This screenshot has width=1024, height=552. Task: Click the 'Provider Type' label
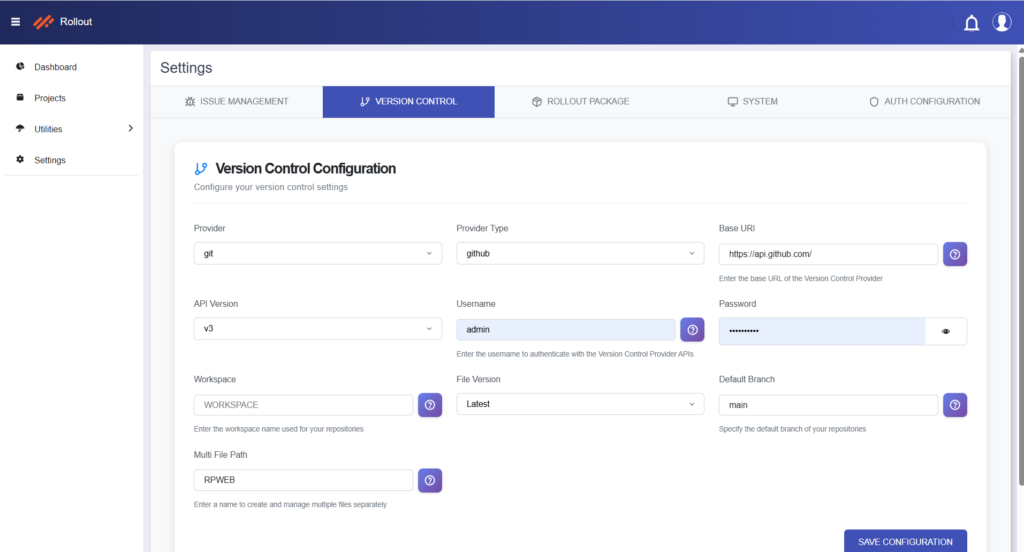(482, 228)
